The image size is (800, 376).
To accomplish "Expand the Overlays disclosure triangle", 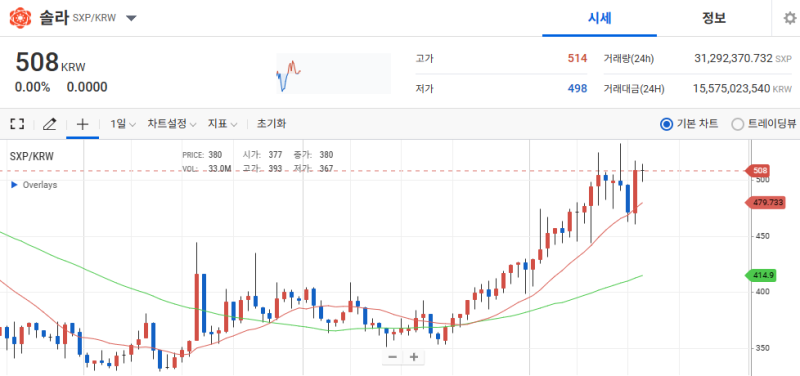I will point(14,185).
